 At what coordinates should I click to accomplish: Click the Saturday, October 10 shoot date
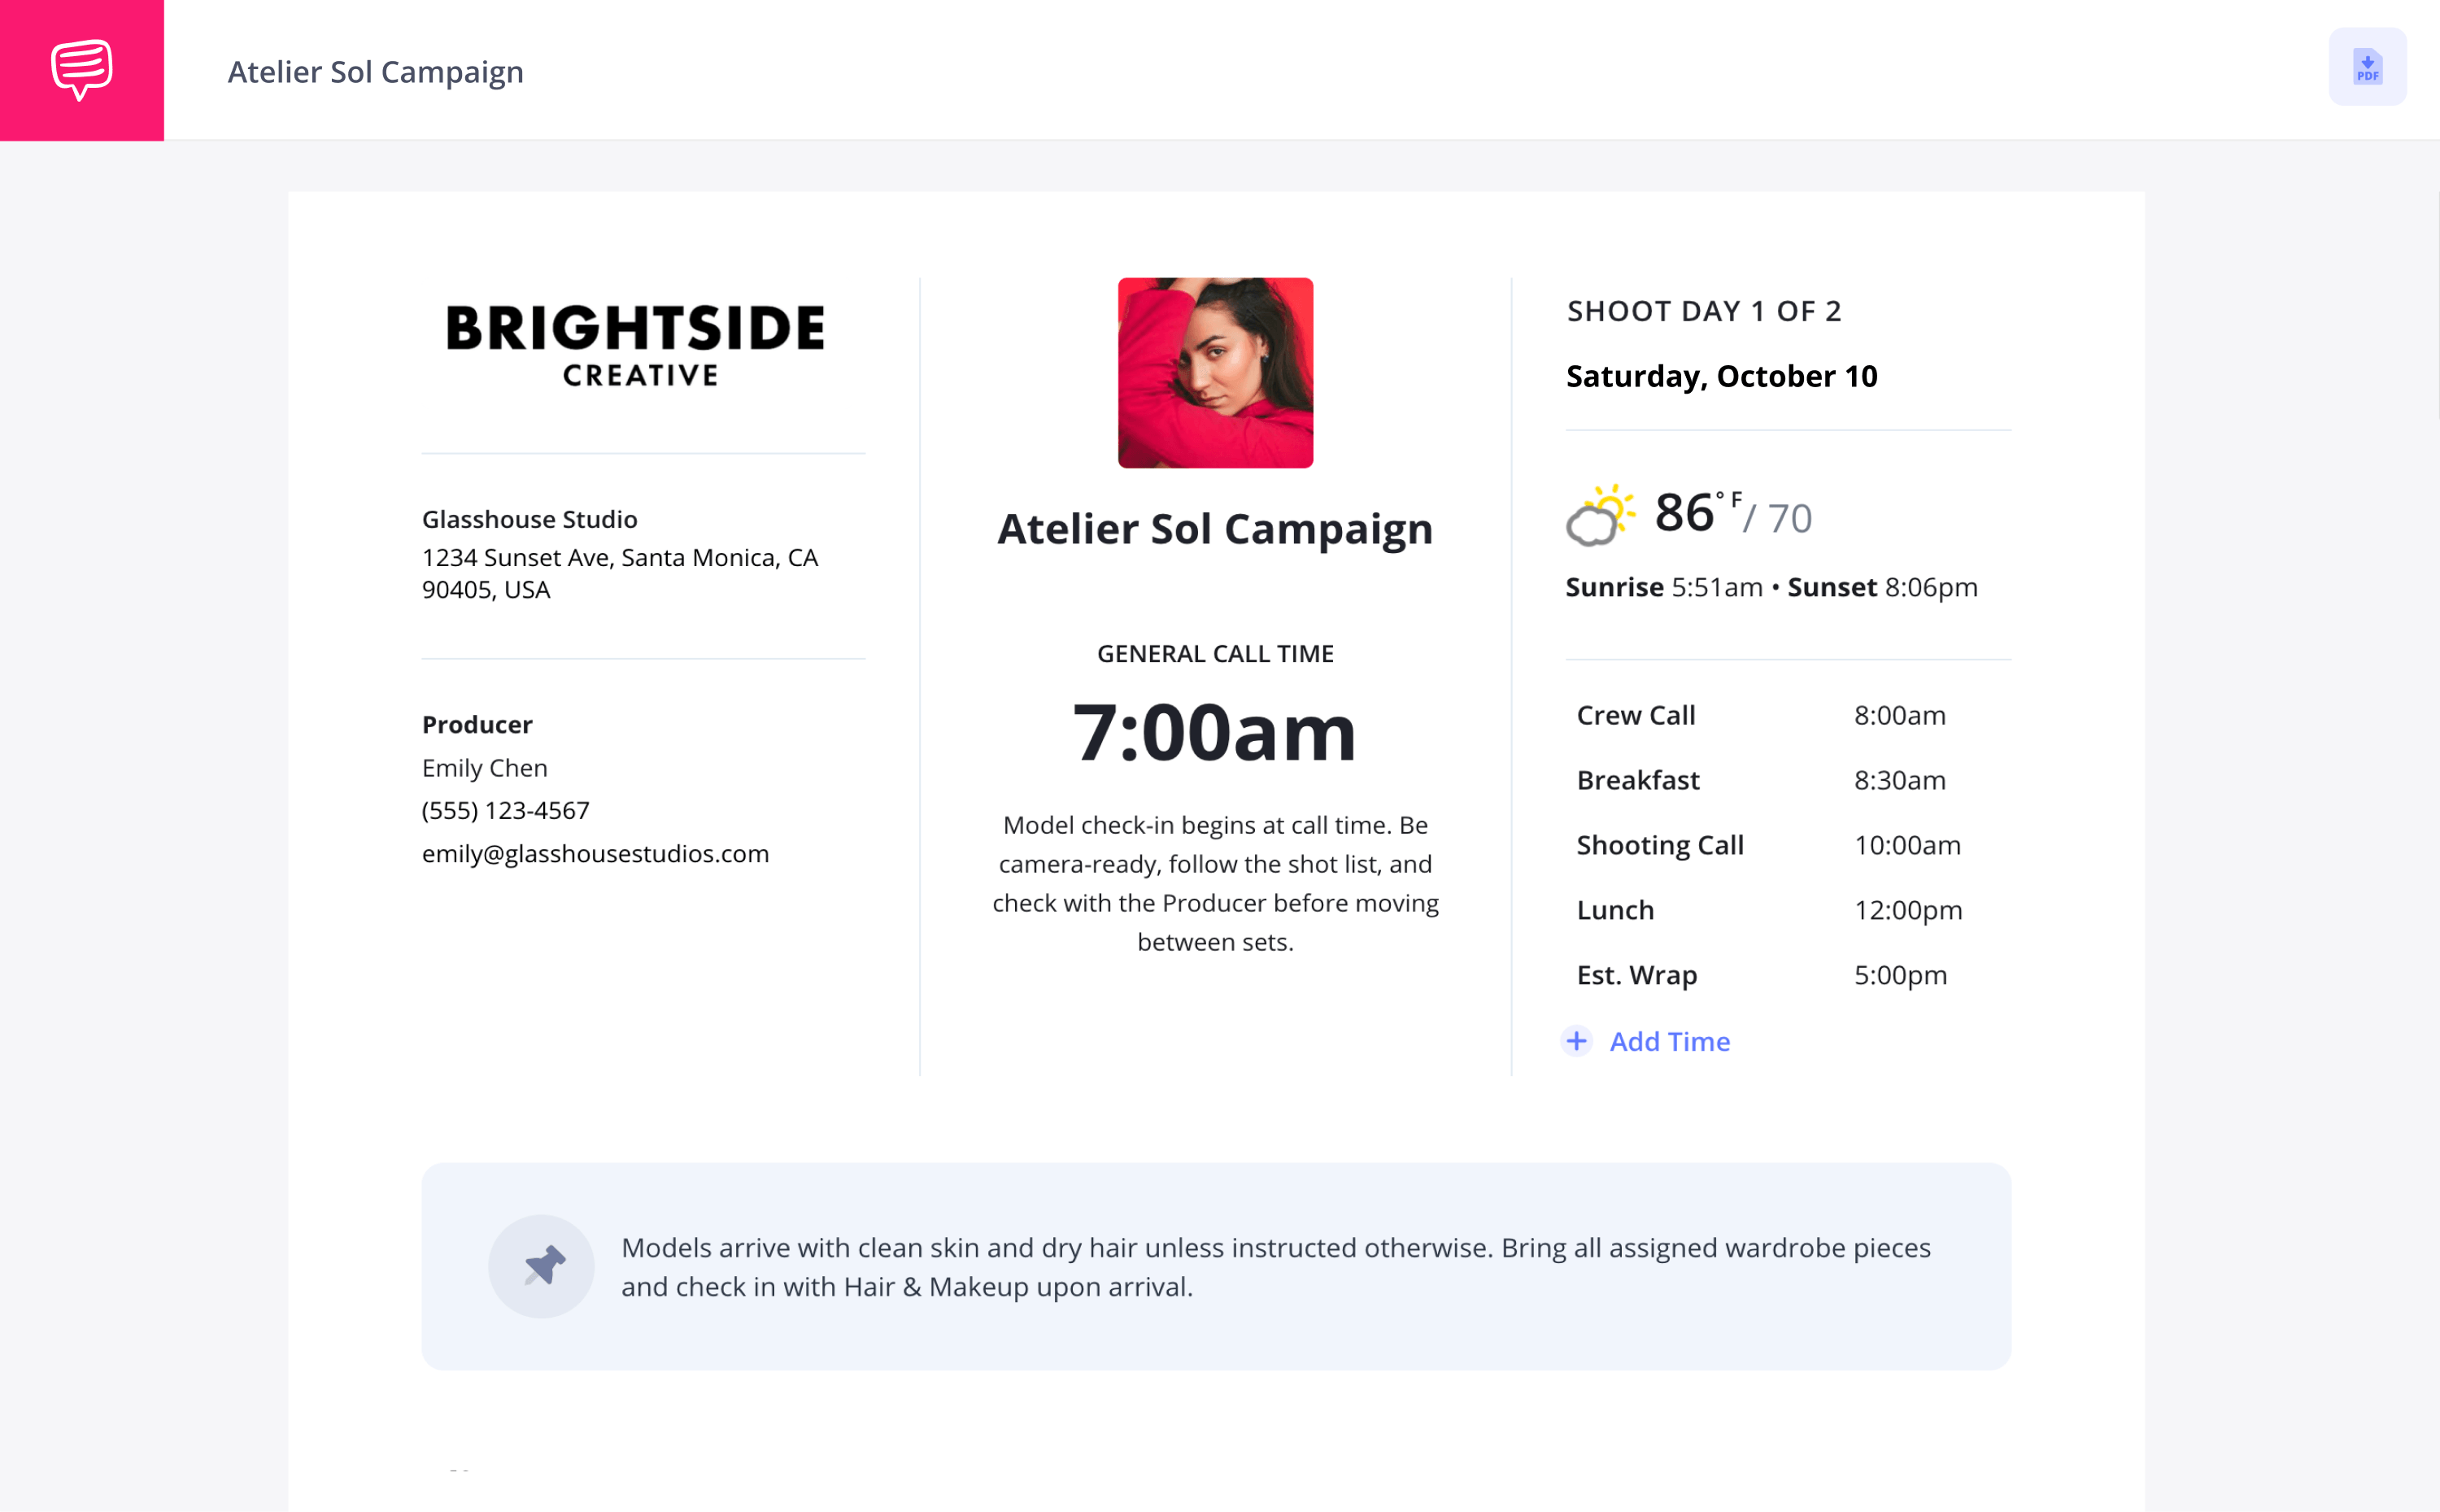(x=1721, y=377)
